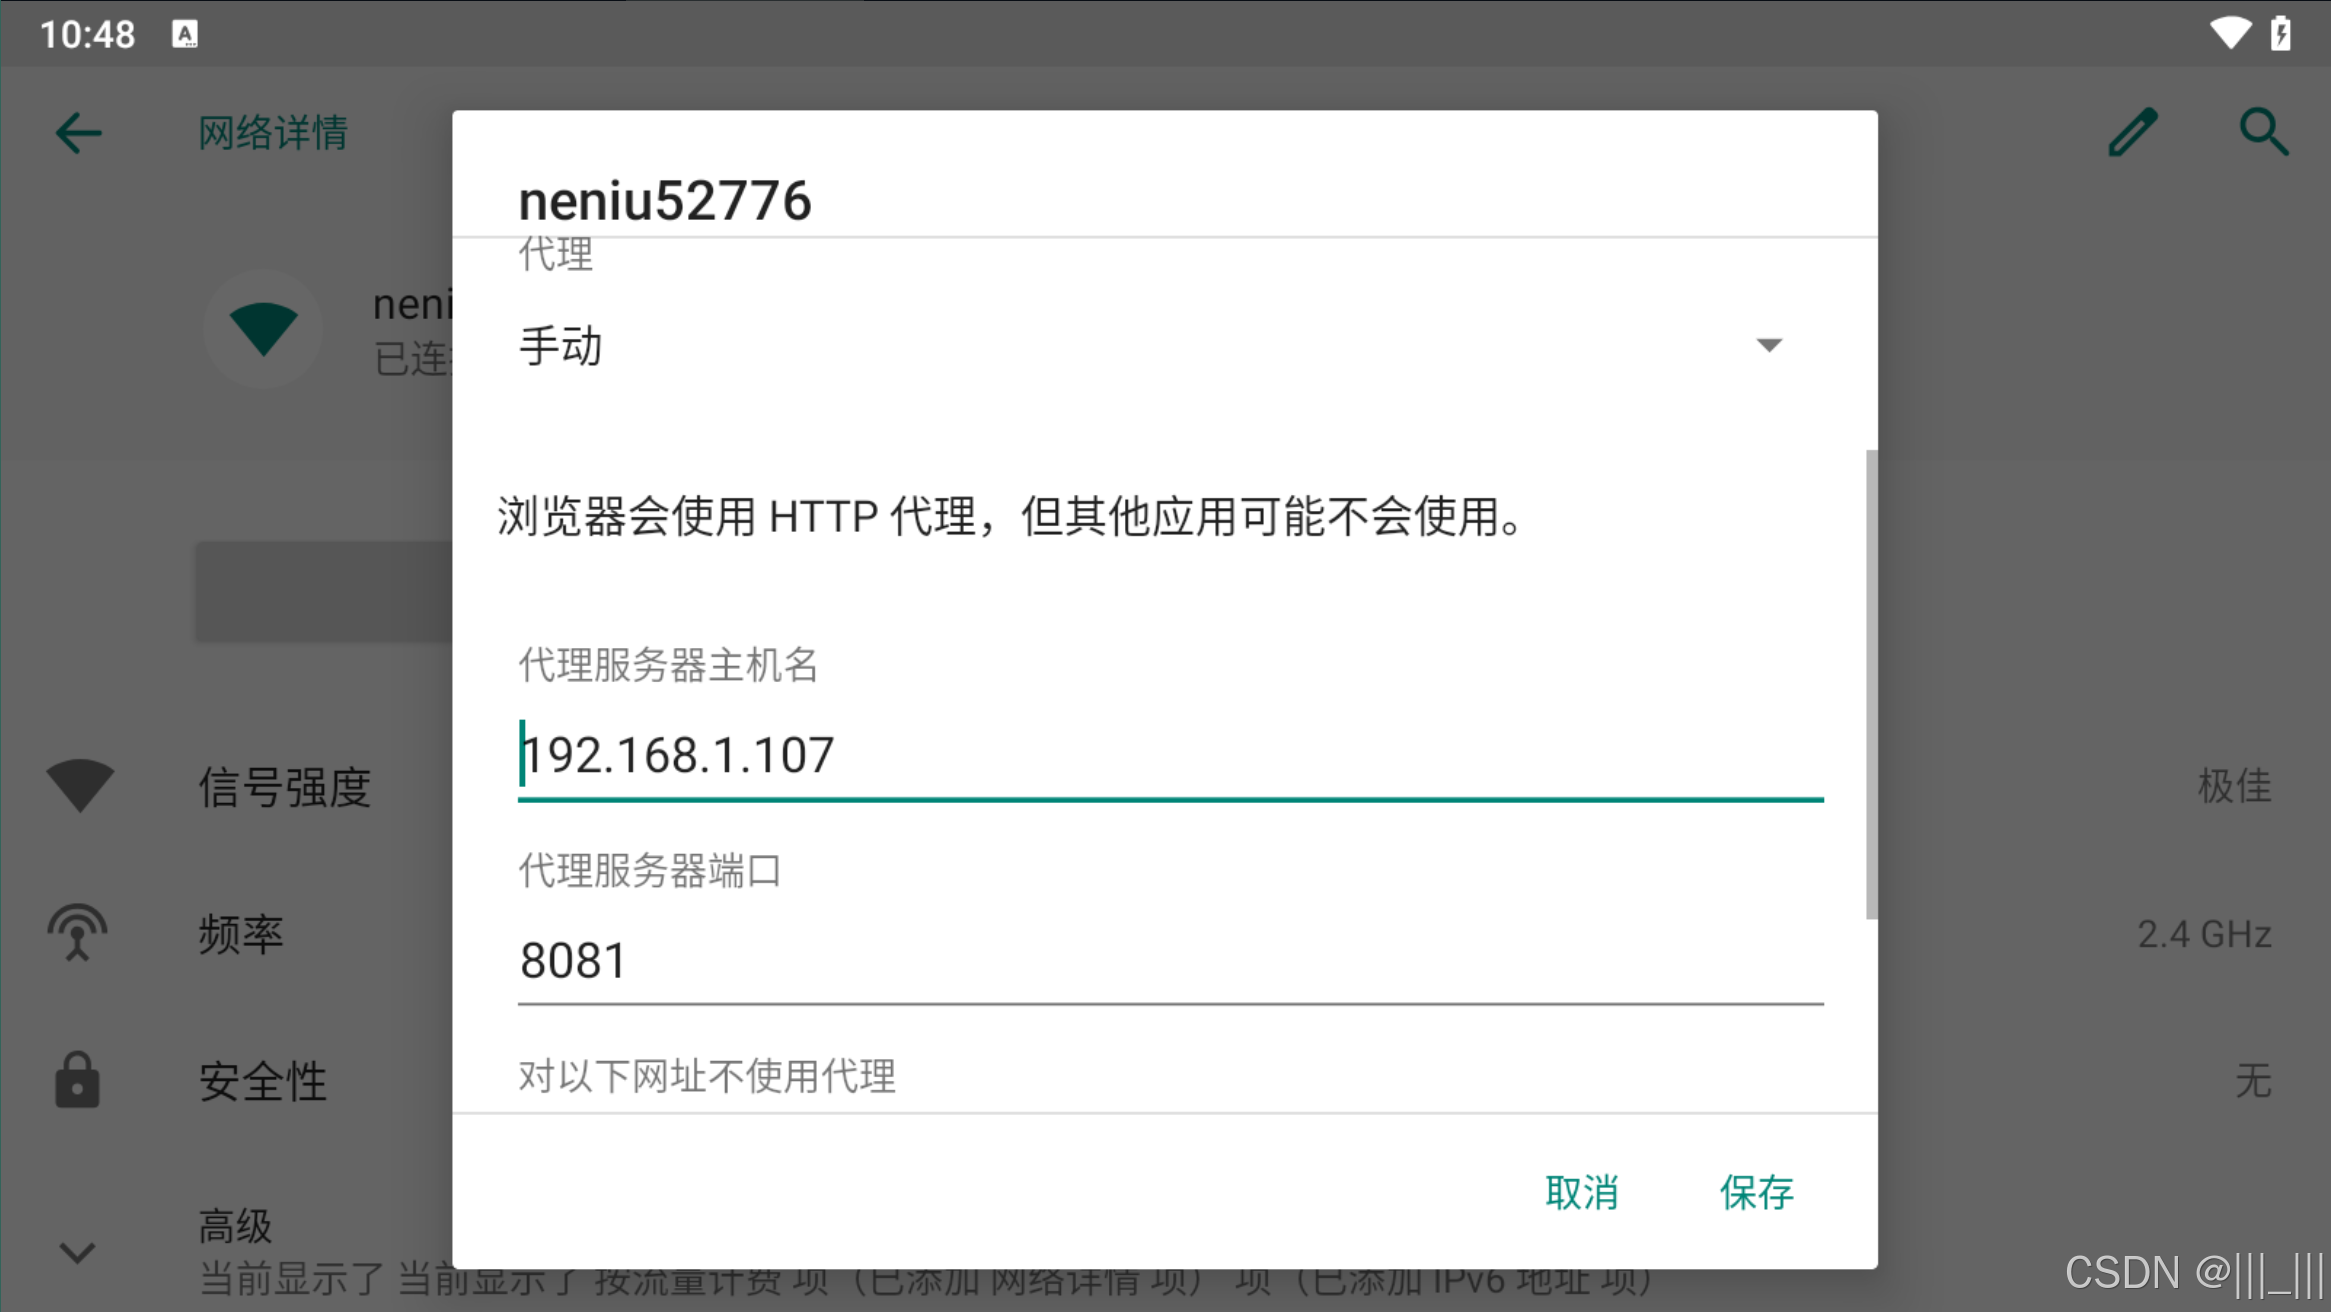Tap the frequency antenna icon
This screenshot has height=1312, width=2331.
tap(77, 933)
